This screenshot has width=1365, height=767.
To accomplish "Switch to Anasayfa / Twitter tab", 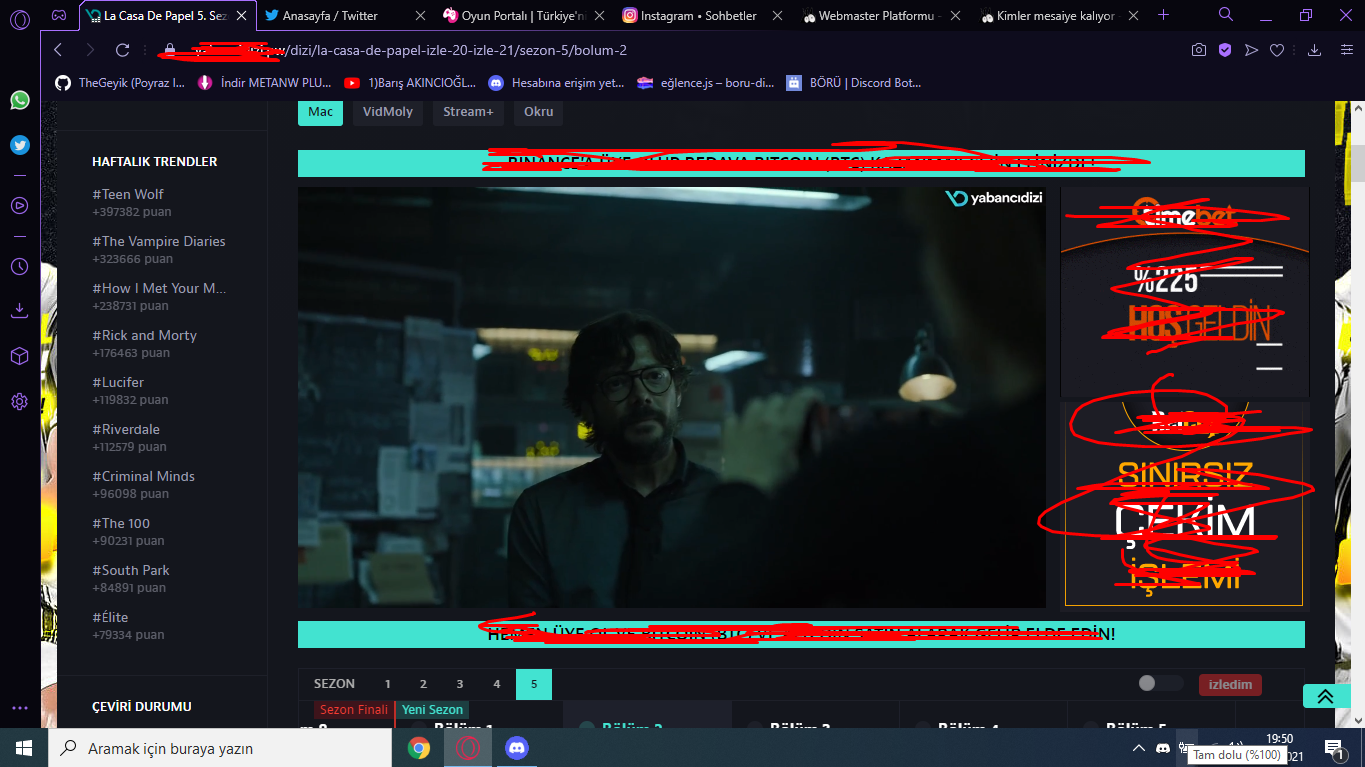I will 345,16.
